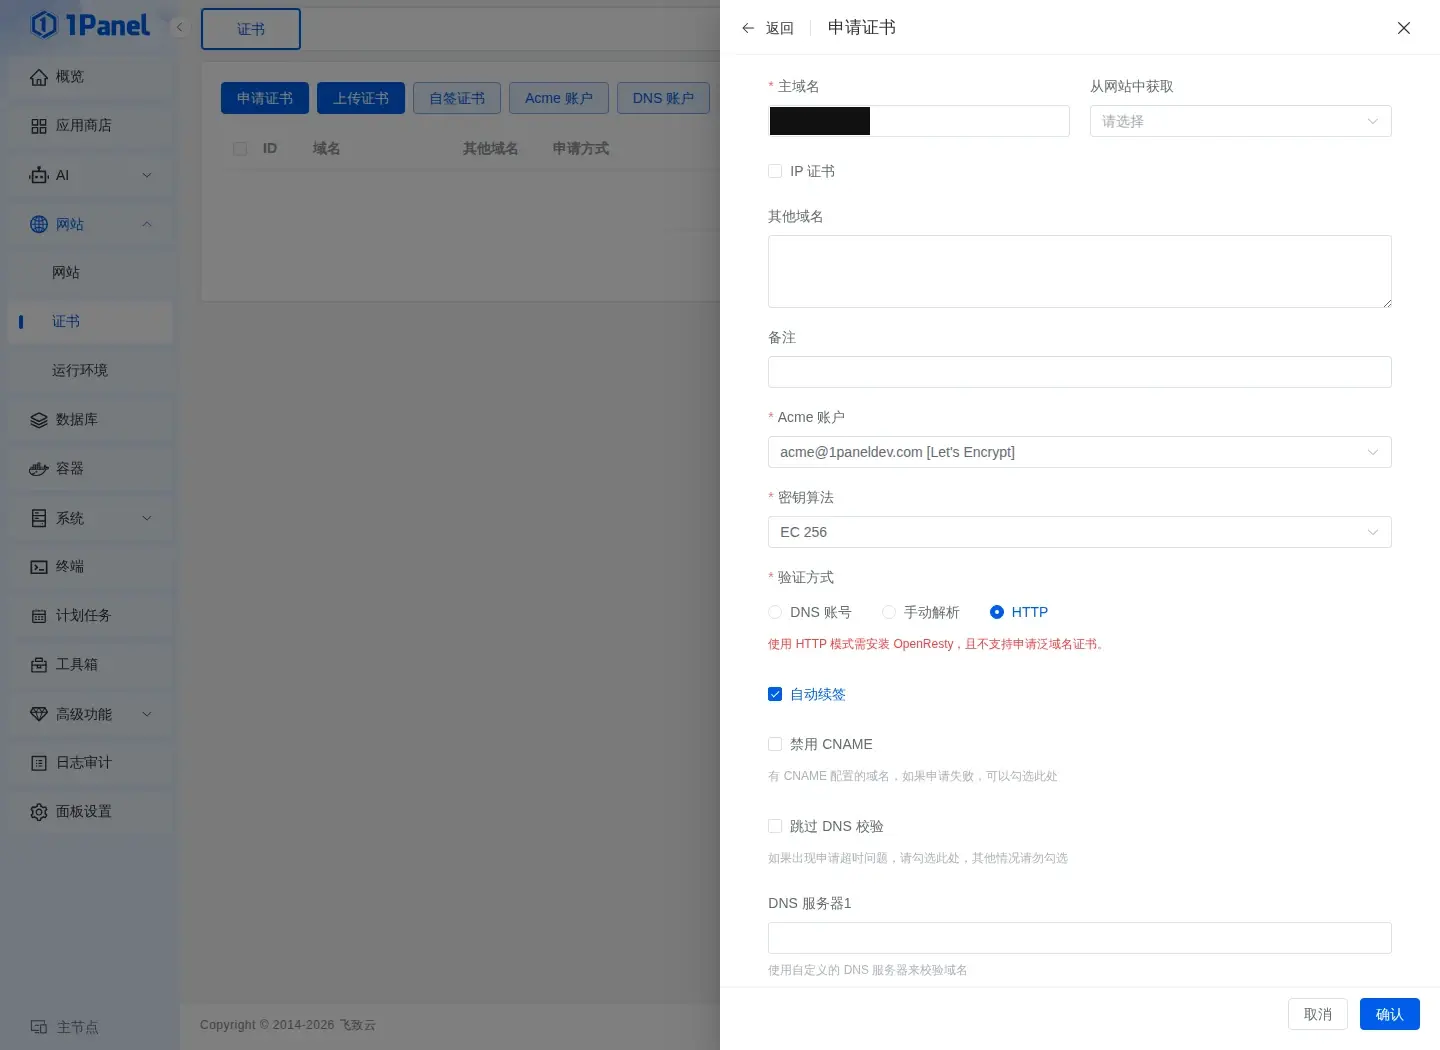Click the 域名 column header
This screenshot has width=1440, height=1050.
pos(327,148)
